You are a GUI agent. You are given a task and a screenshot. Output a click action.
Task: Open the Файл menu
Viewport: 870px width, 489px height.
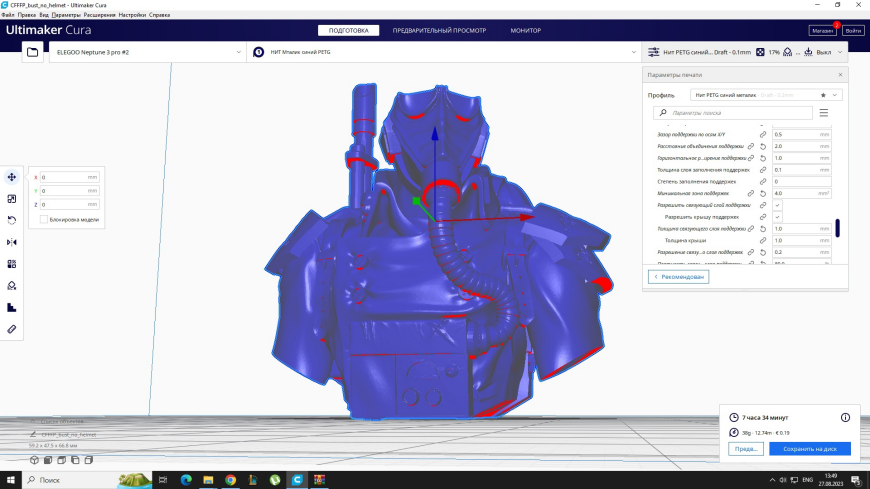point(8,15)
